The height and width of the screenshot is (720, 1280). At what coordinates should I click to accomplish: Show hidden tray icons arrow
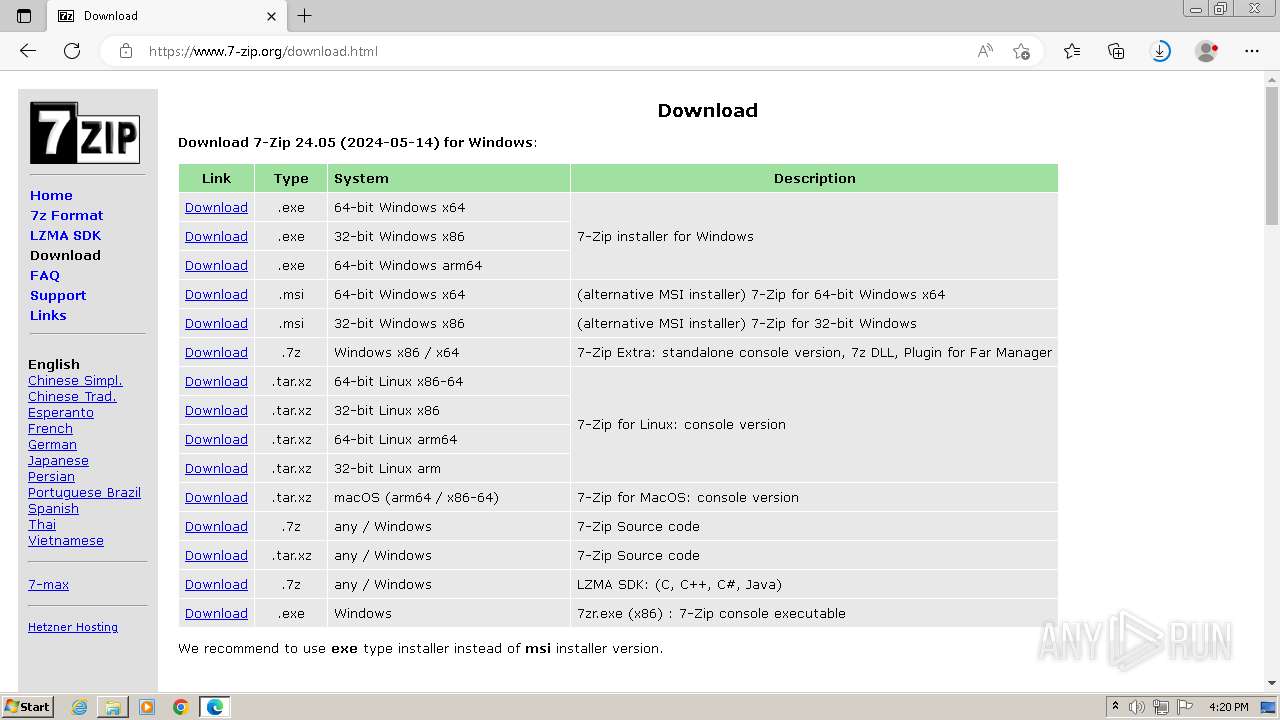click(x=1115, y=707)
